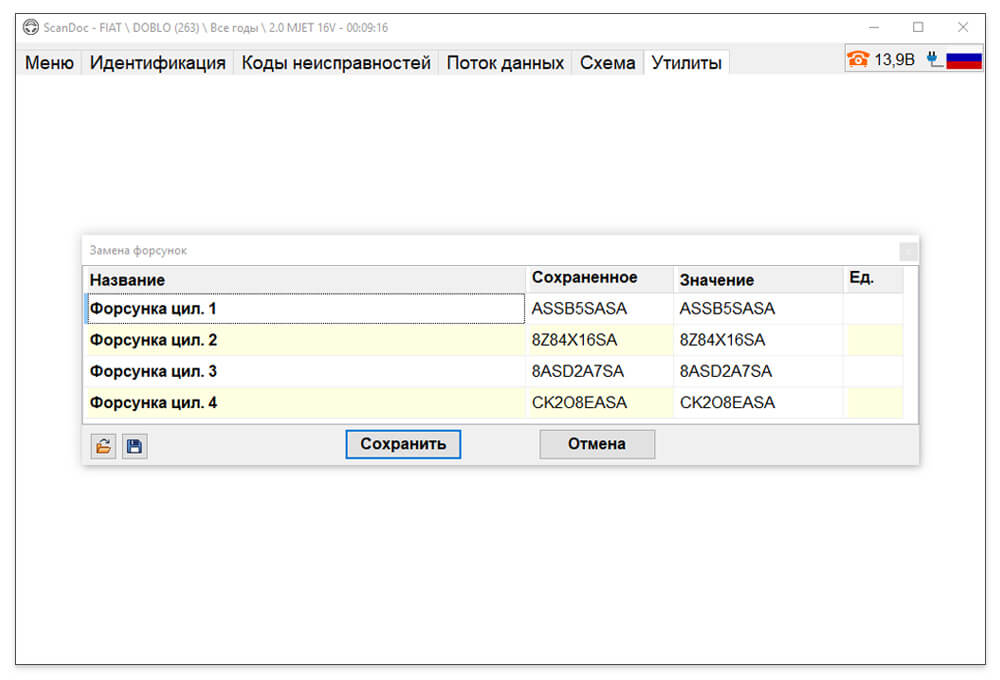Click the CK2O8EASA cell under Значение
Viewport: 1000px width, 680px height.
click(727, 403)
